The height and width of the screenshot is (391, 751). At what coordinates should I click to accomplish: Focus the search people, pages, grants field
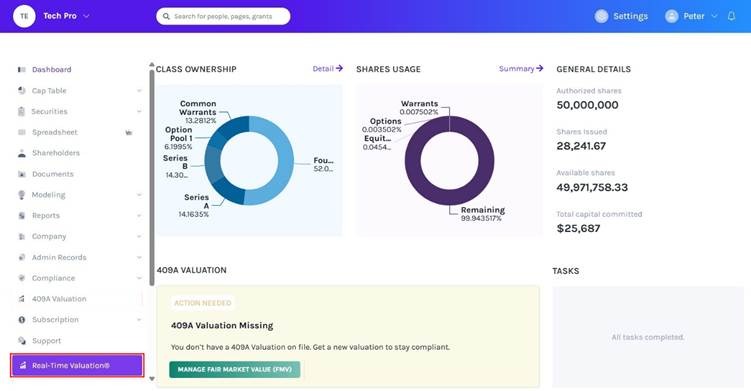click(x=223, y=16)
